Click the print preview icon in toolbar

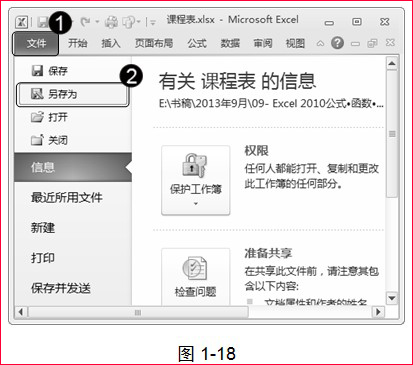tap(129, 22)
